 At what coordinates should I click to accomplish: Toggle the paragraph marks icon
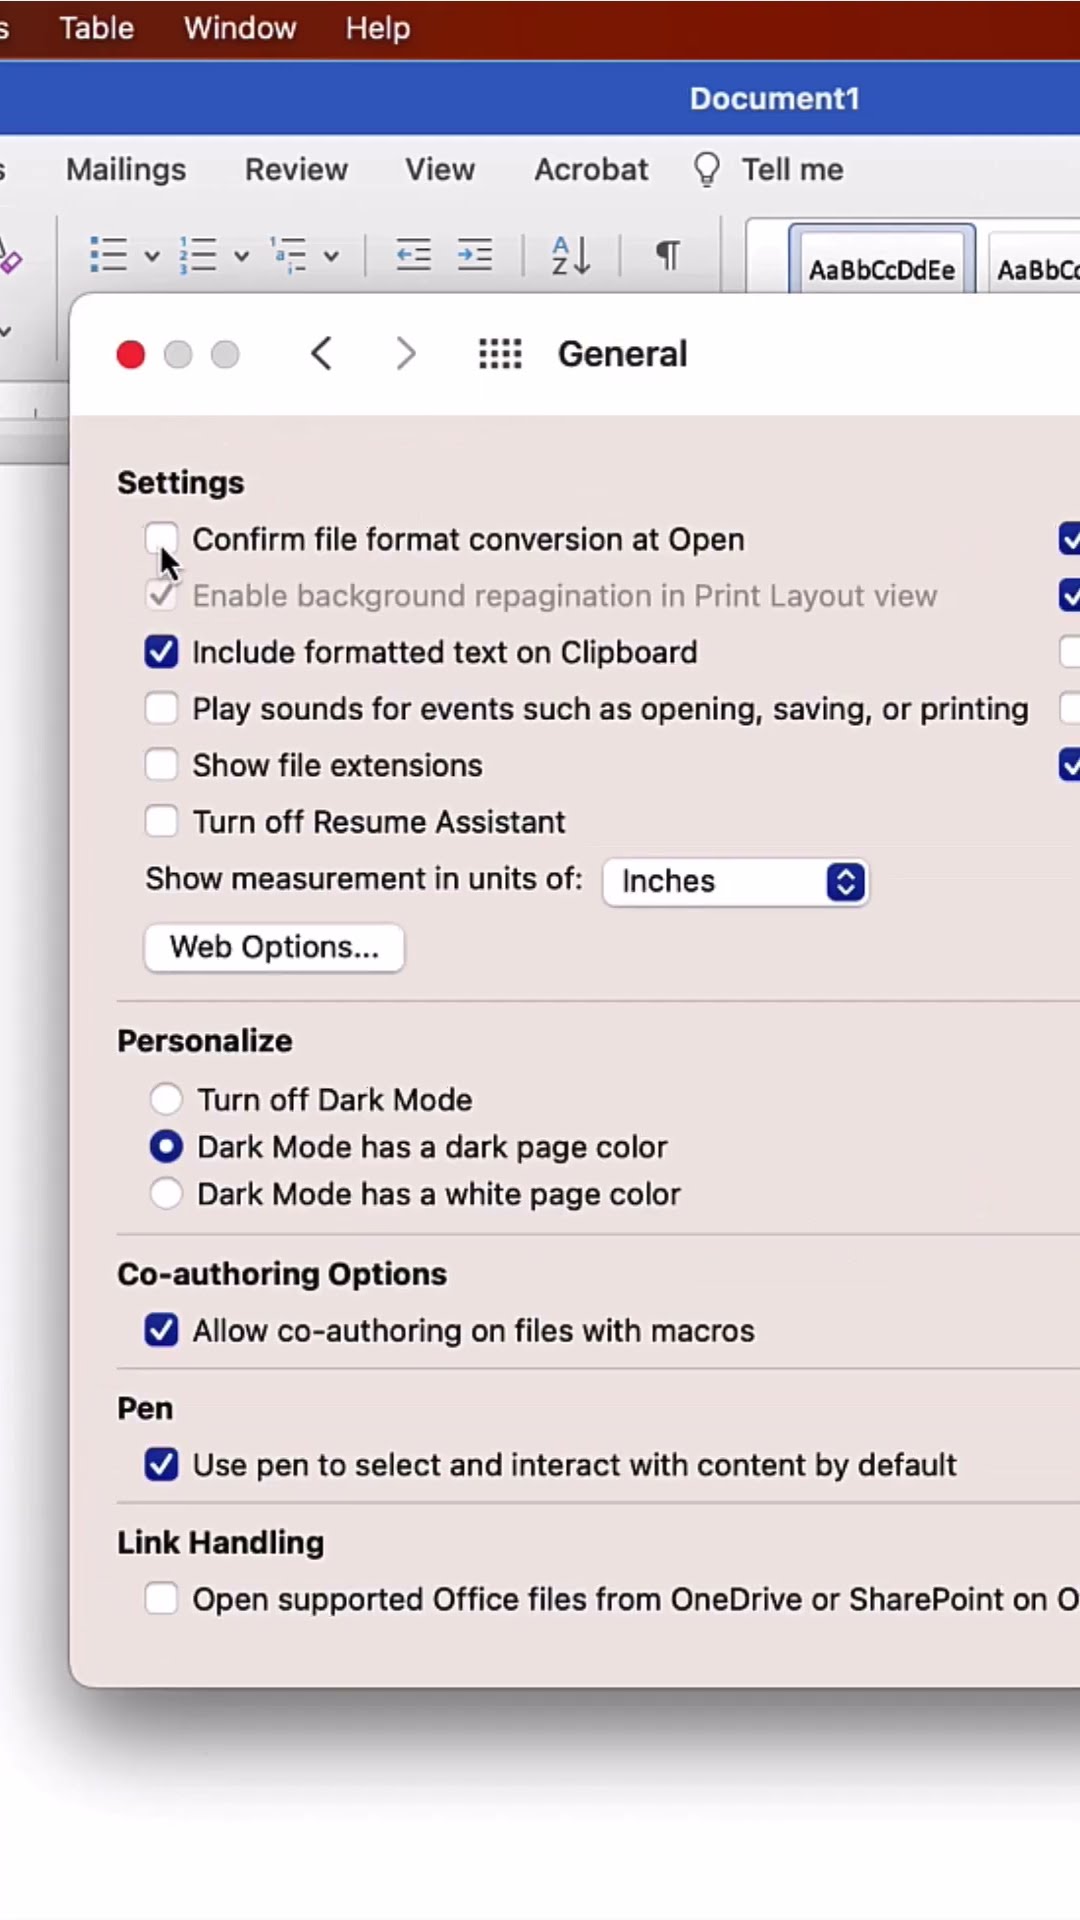tap(668, 255)
